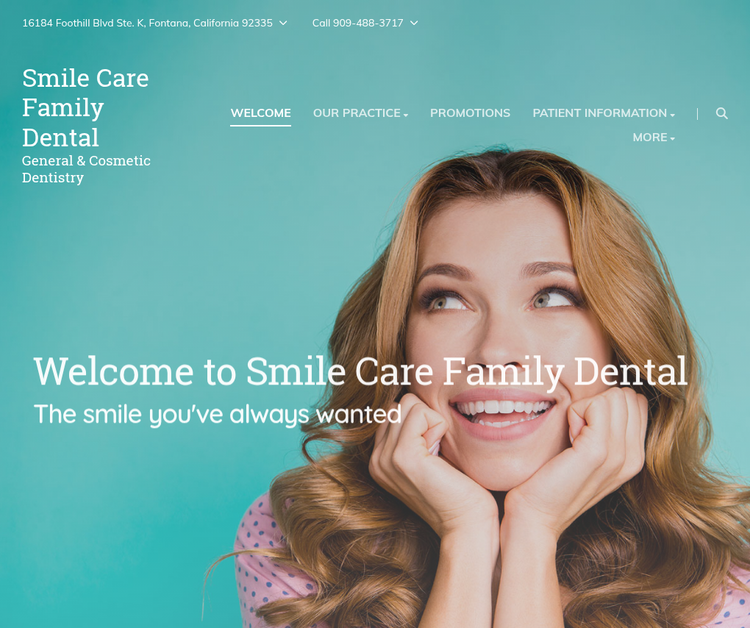The image size is (750, 628).
Task: Expand the chevron next to Call 909-488-3717
Action: 414,23
